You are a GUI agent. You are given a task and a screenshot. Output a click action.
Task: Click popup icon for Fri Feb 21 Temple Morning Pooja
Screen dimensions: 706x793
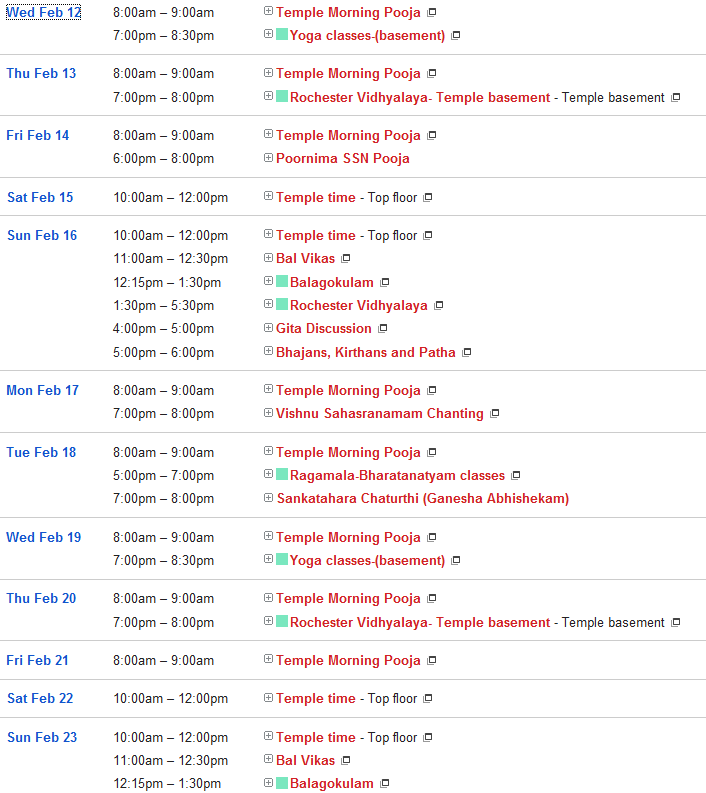[432, 661]
